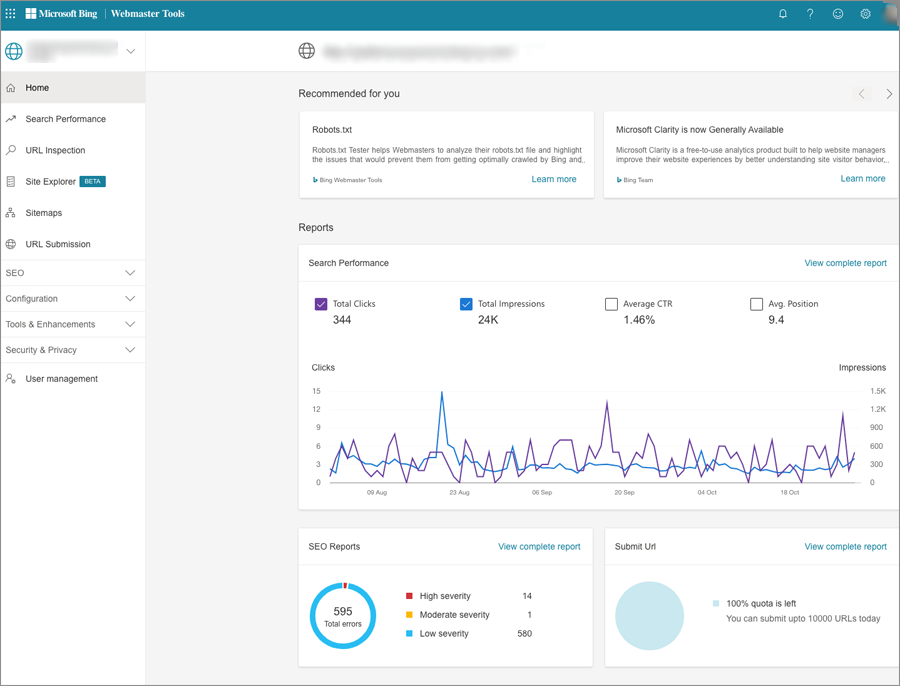Click the Average CTR value 1.46%
900x686 pixels.
(x=639, y=320)
